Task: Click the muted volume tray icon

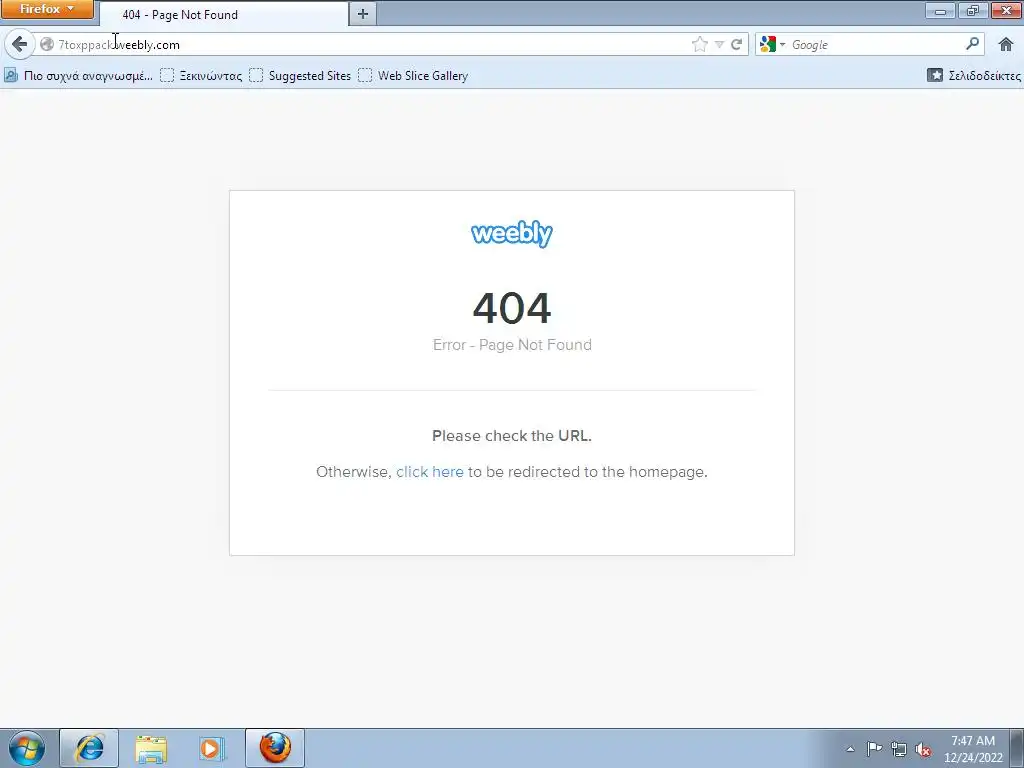Action: pos(923,749)
